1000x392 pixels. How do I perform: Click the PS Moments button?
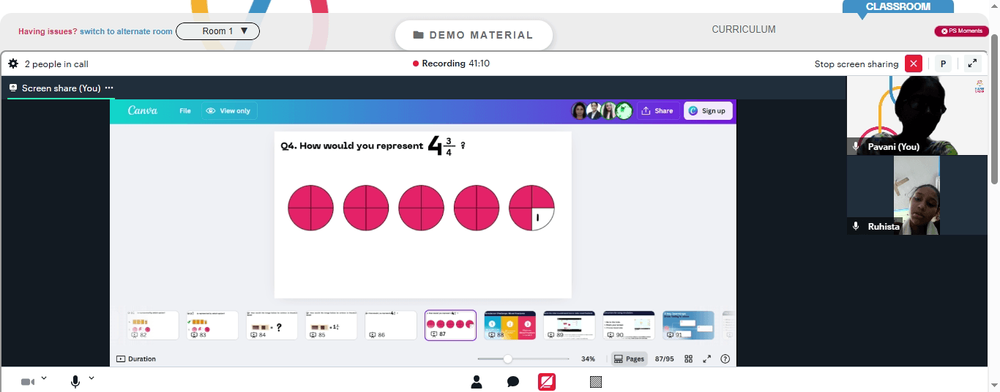[x=961, y=31]
